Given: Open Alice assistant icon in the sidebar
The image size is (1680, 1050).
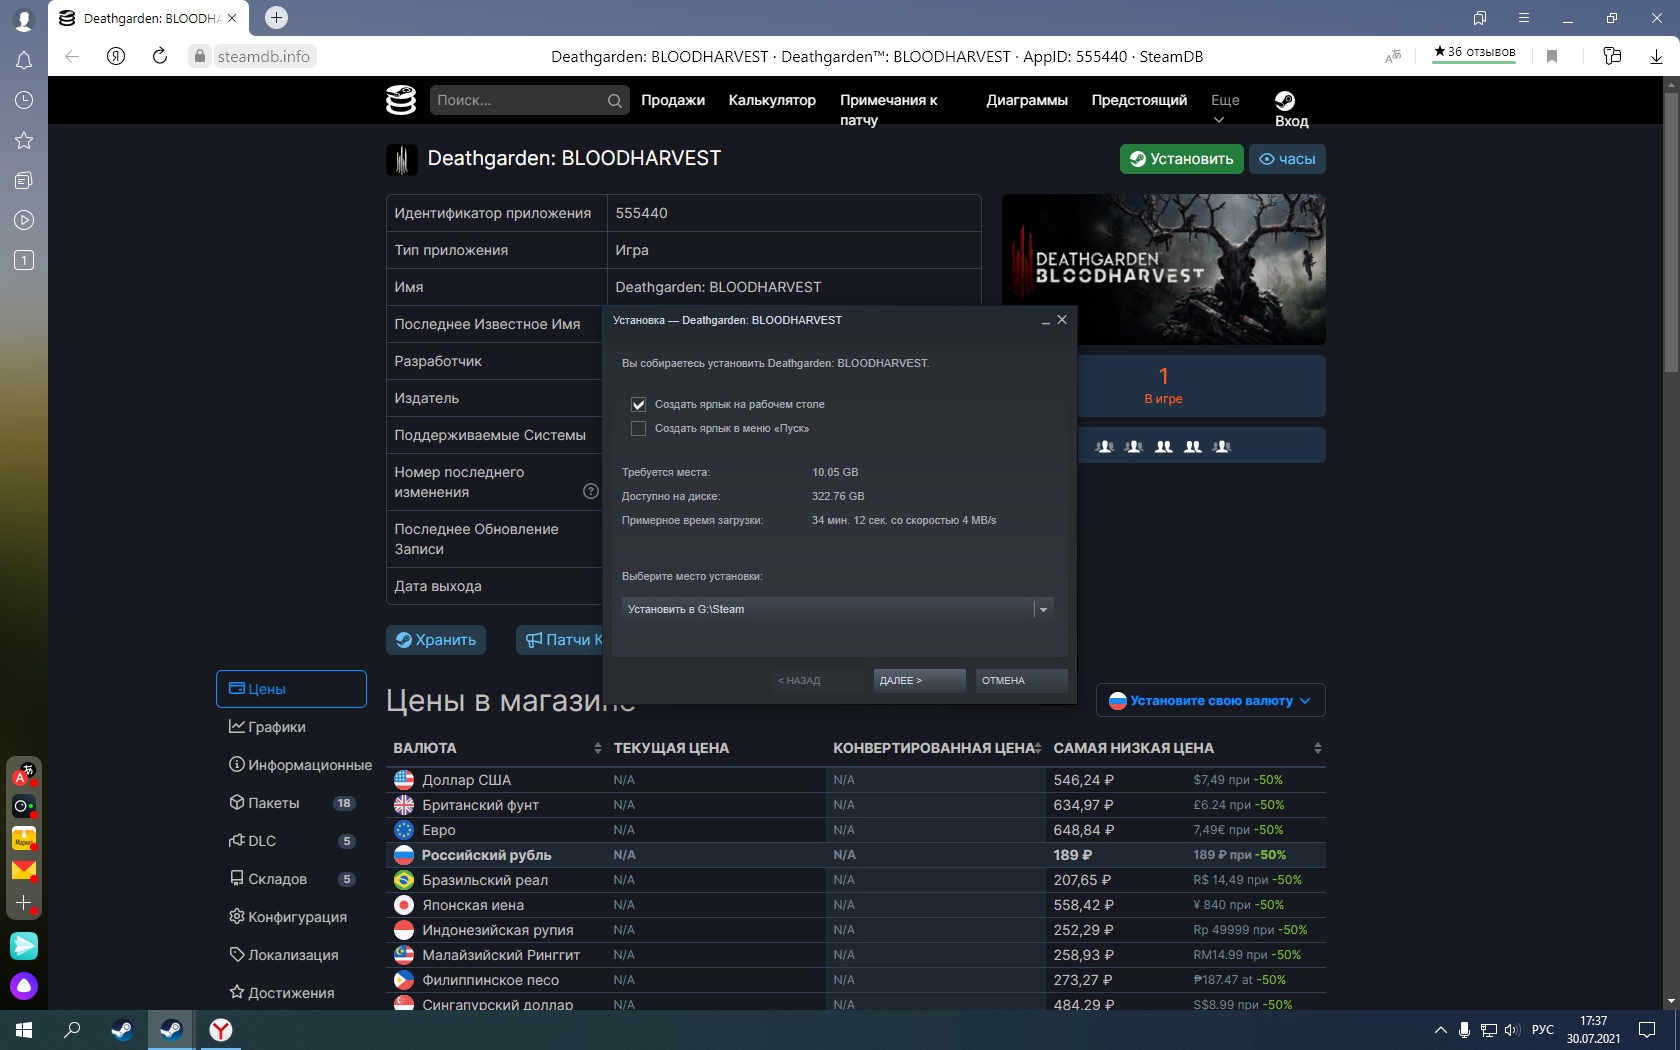Looking at the screenshot, I should [24, 987].
